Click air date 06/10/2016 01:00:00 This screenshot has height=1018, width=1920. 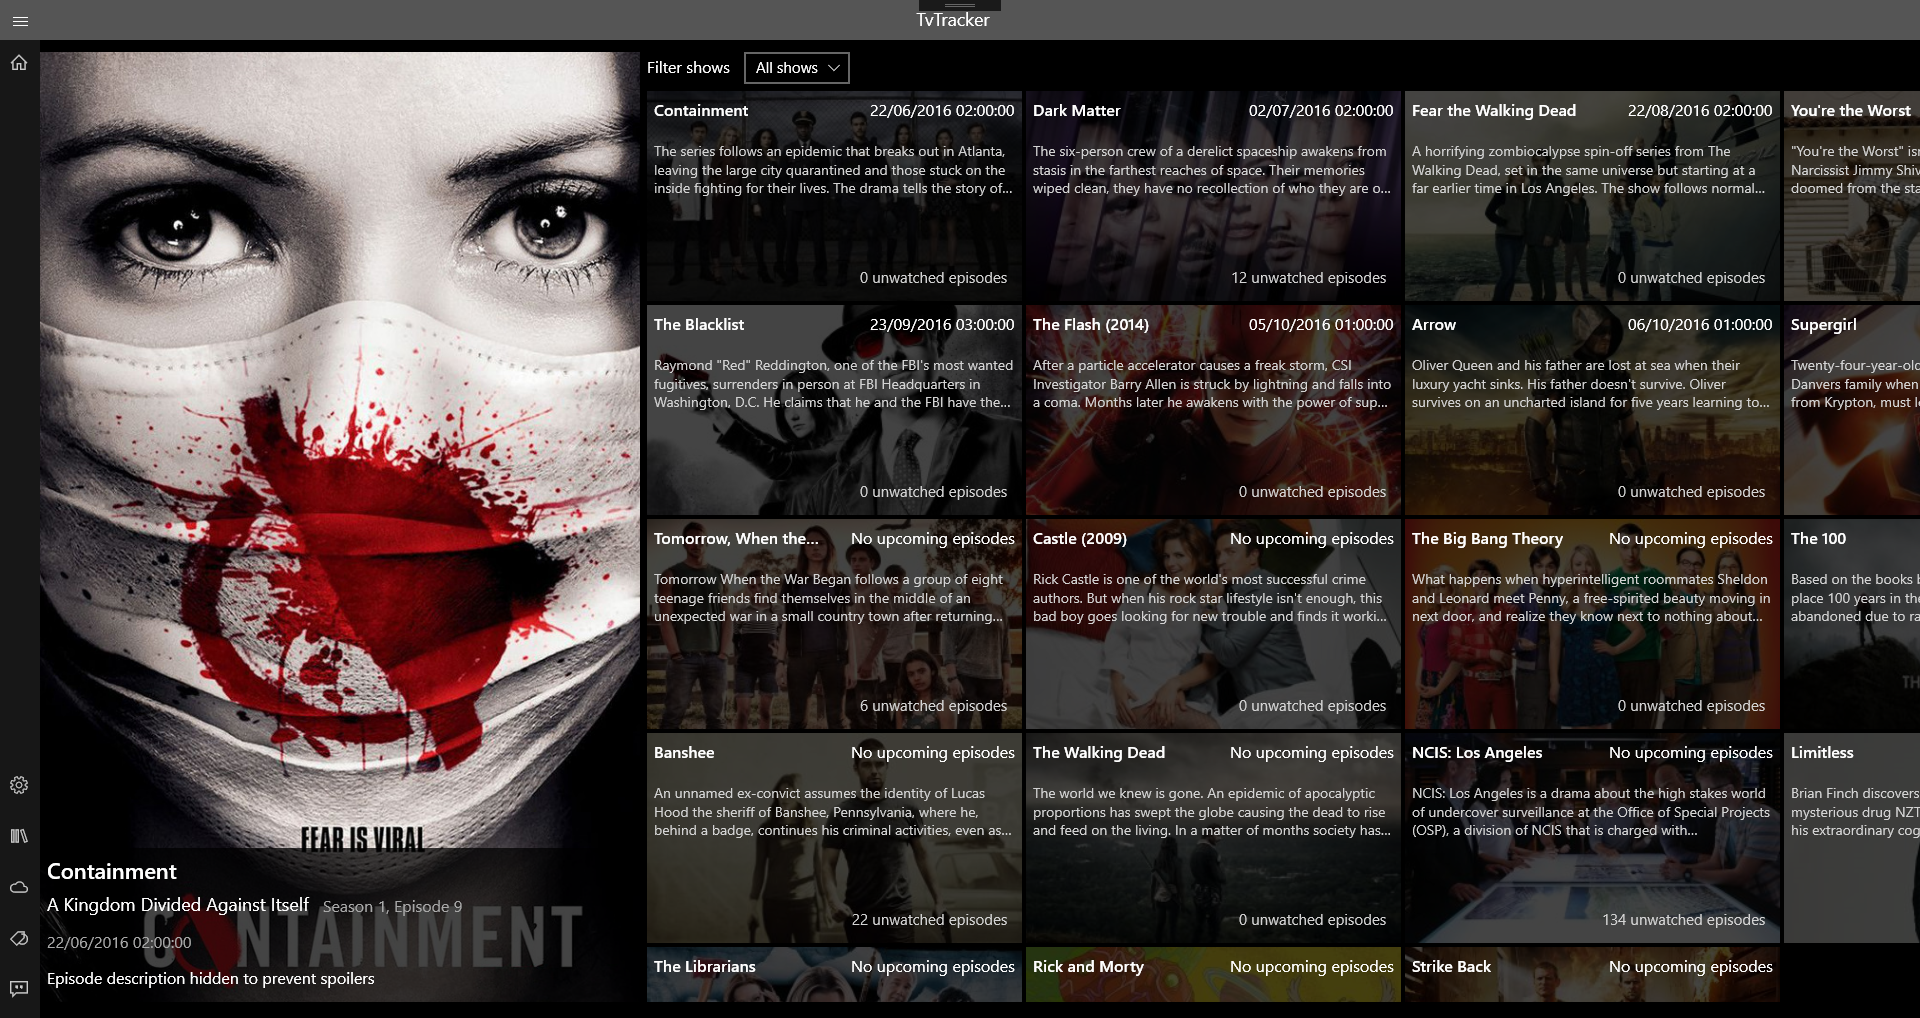coord(1700,325)
